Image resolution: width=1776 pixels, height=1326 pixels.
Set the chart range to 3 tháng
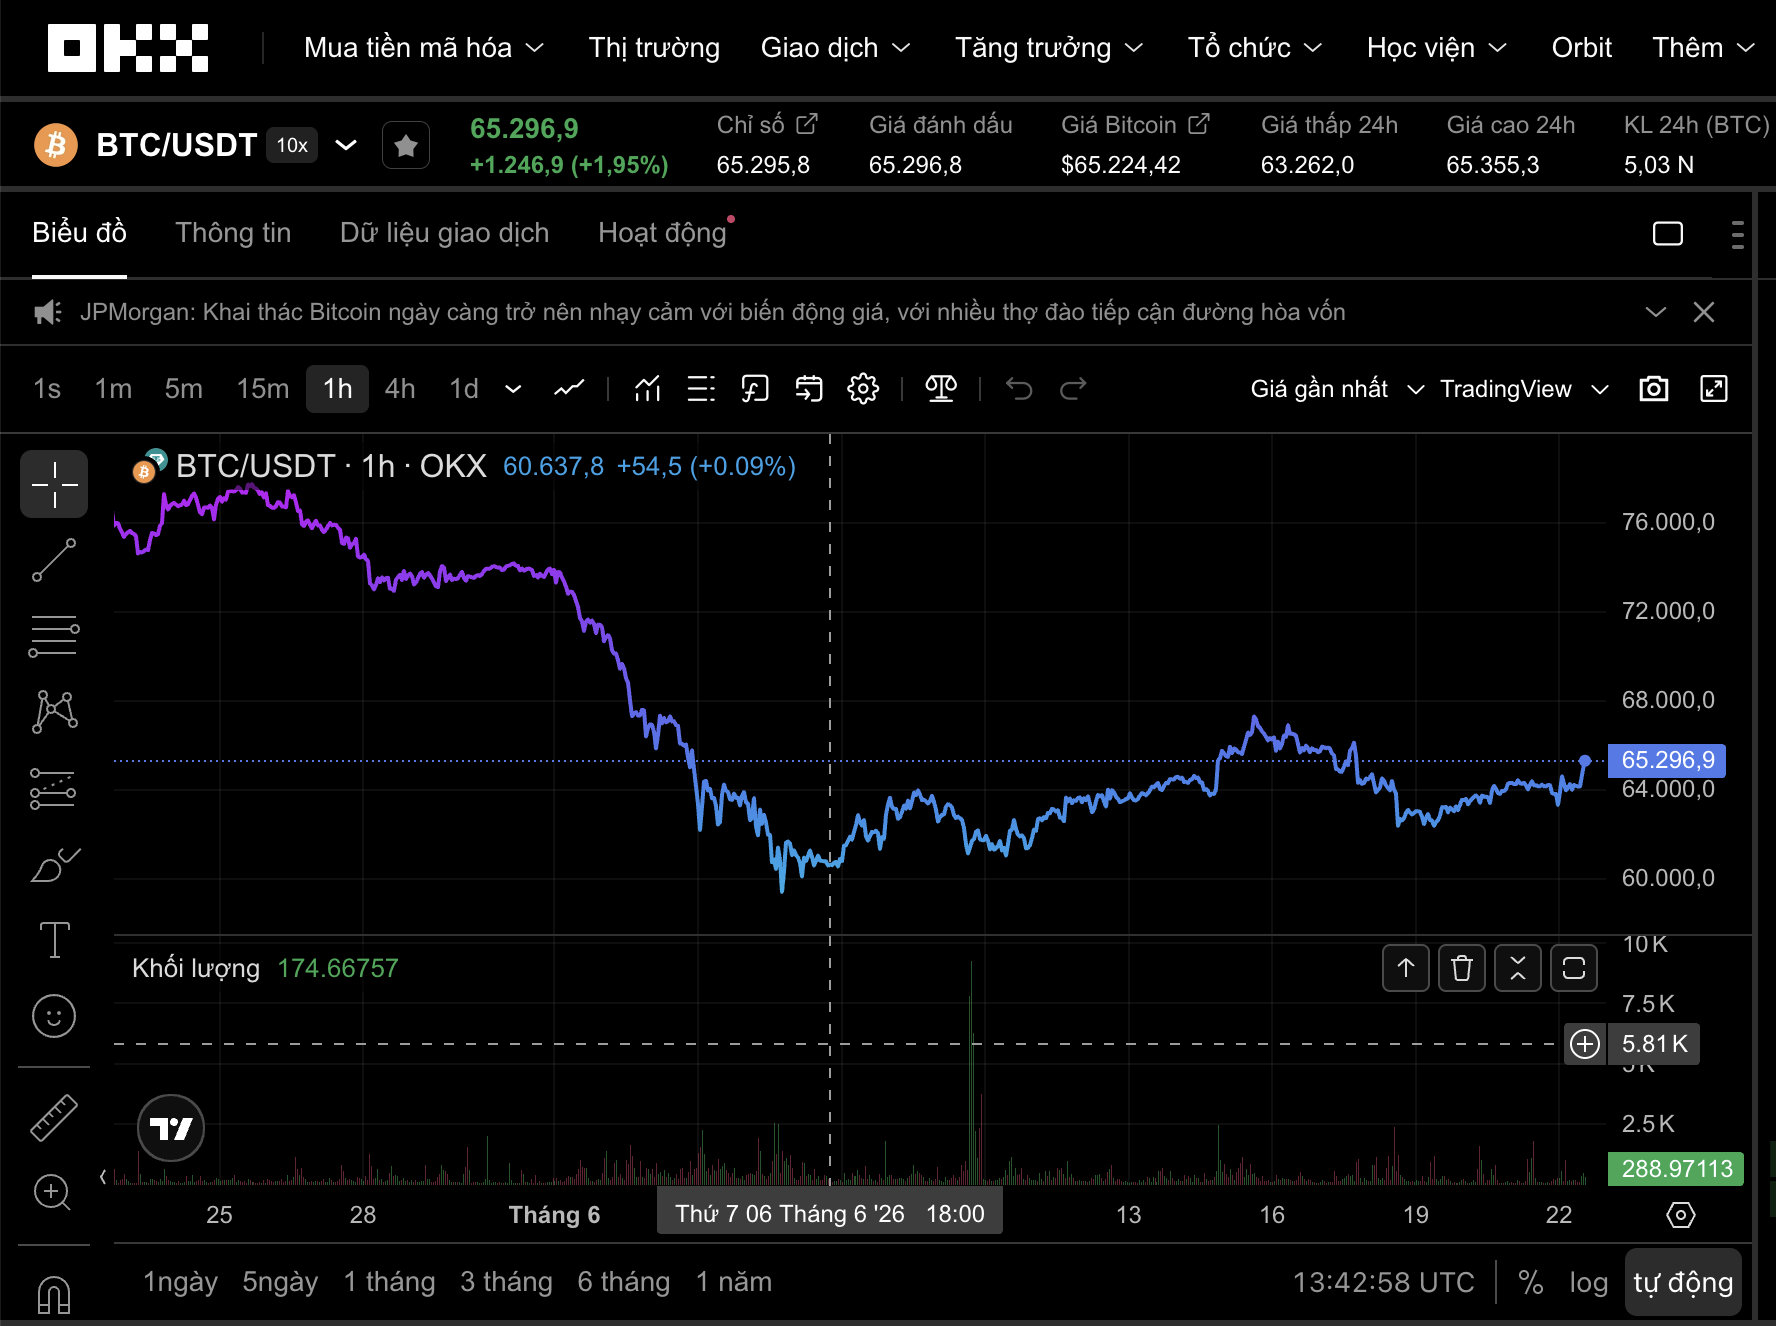click(x=506, y=1282)
